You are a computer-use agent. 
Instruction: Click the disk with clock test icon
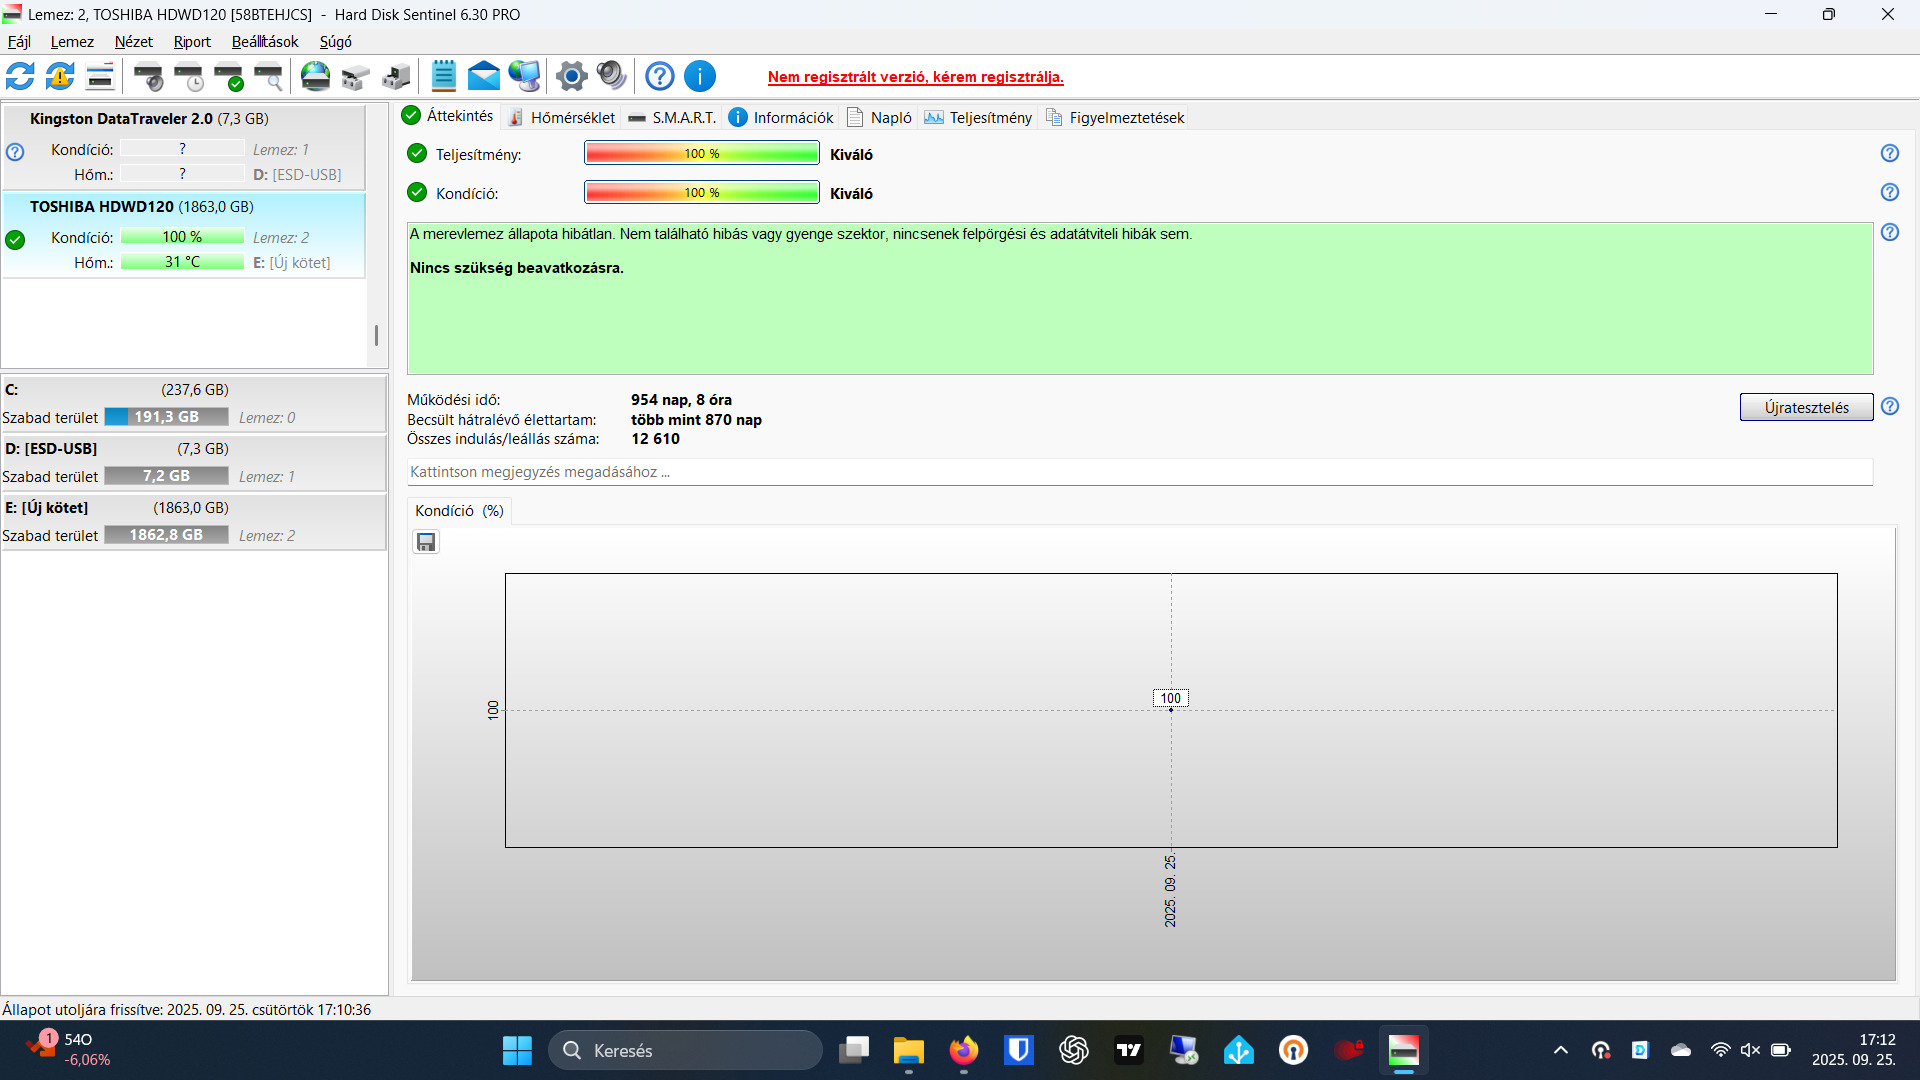189,76
